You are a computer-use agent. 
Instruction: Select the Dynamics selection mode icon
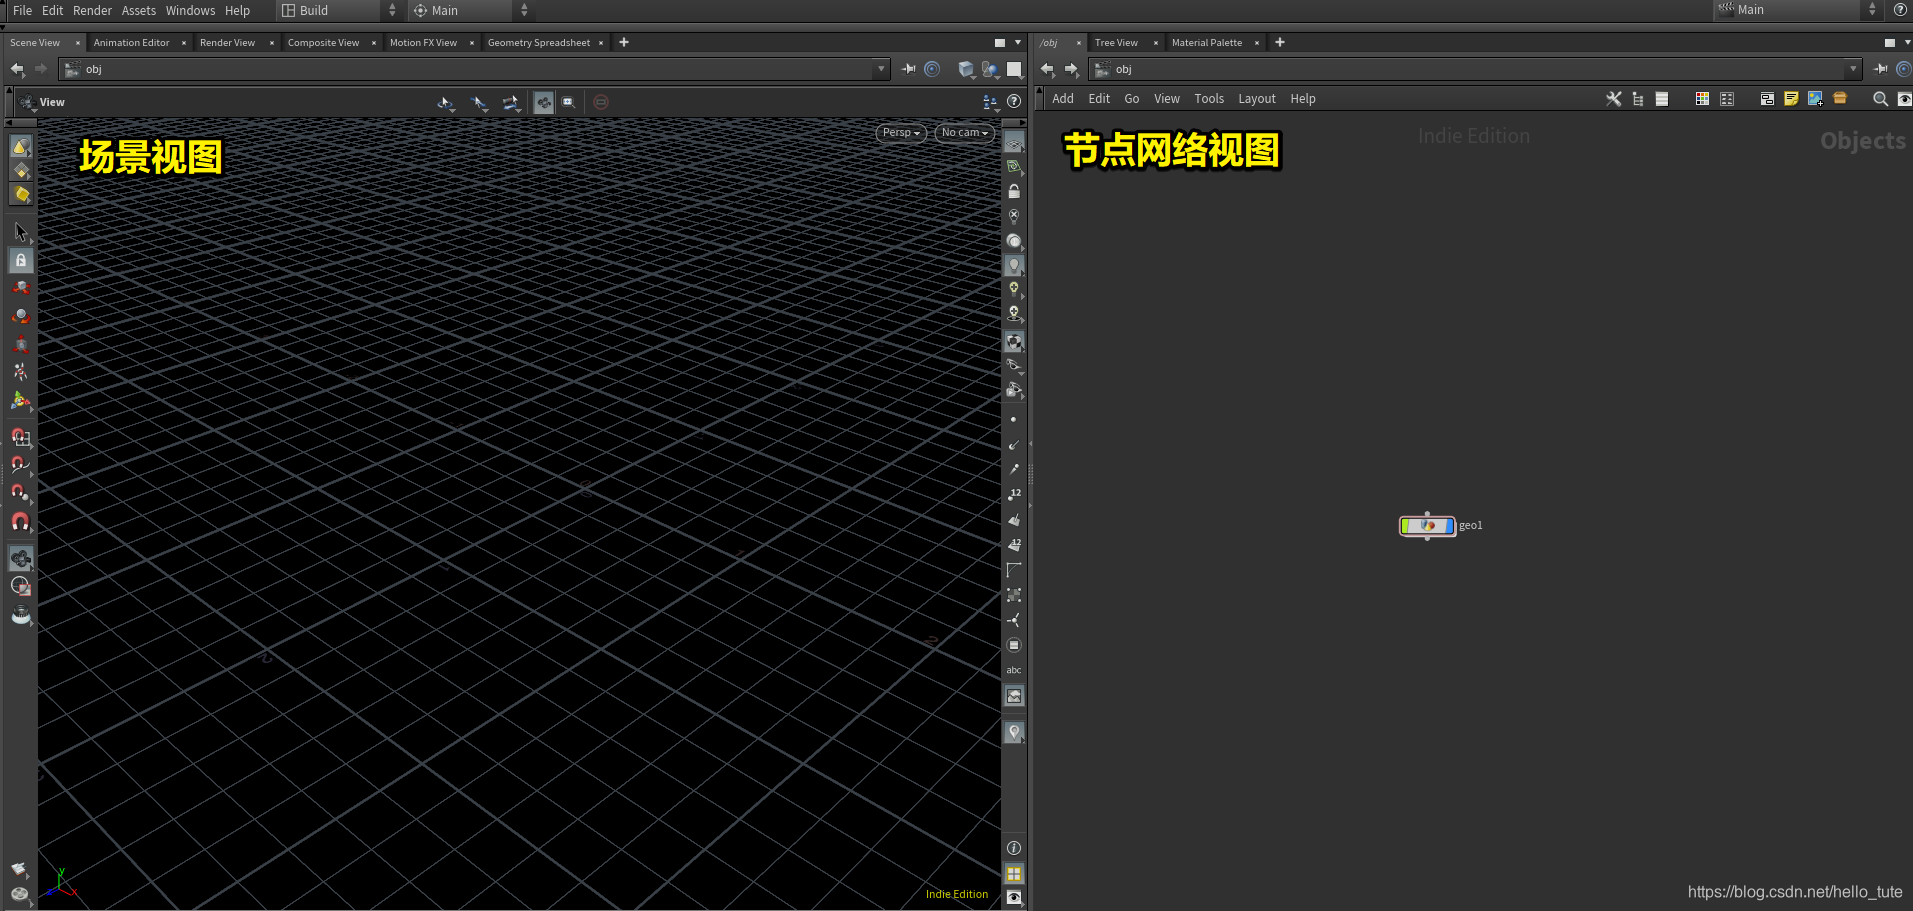click(20, 195)
